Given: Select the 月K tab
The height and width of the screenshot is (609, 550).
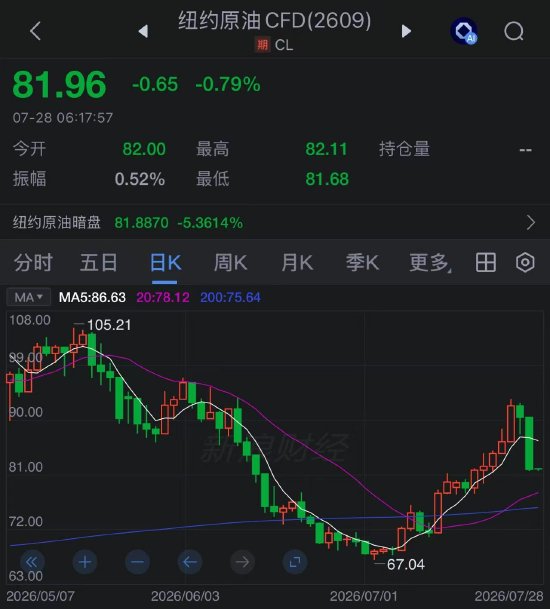Looking at the screenshot, I should coord(297,263).
